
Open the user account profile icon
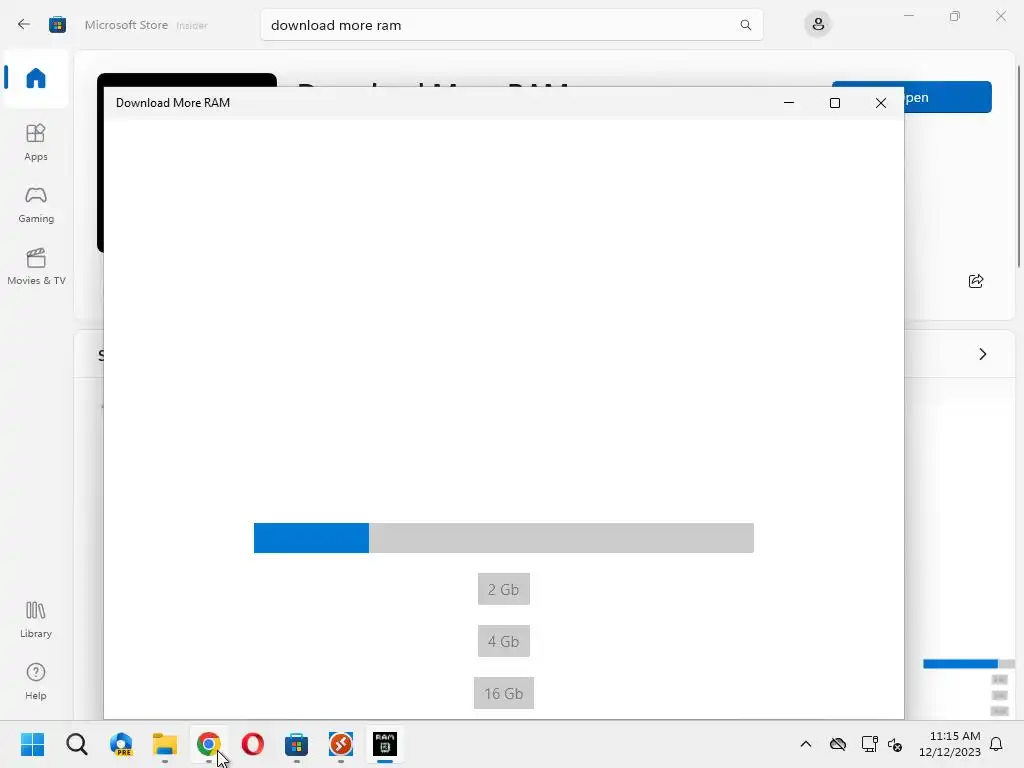pos(818,25)
